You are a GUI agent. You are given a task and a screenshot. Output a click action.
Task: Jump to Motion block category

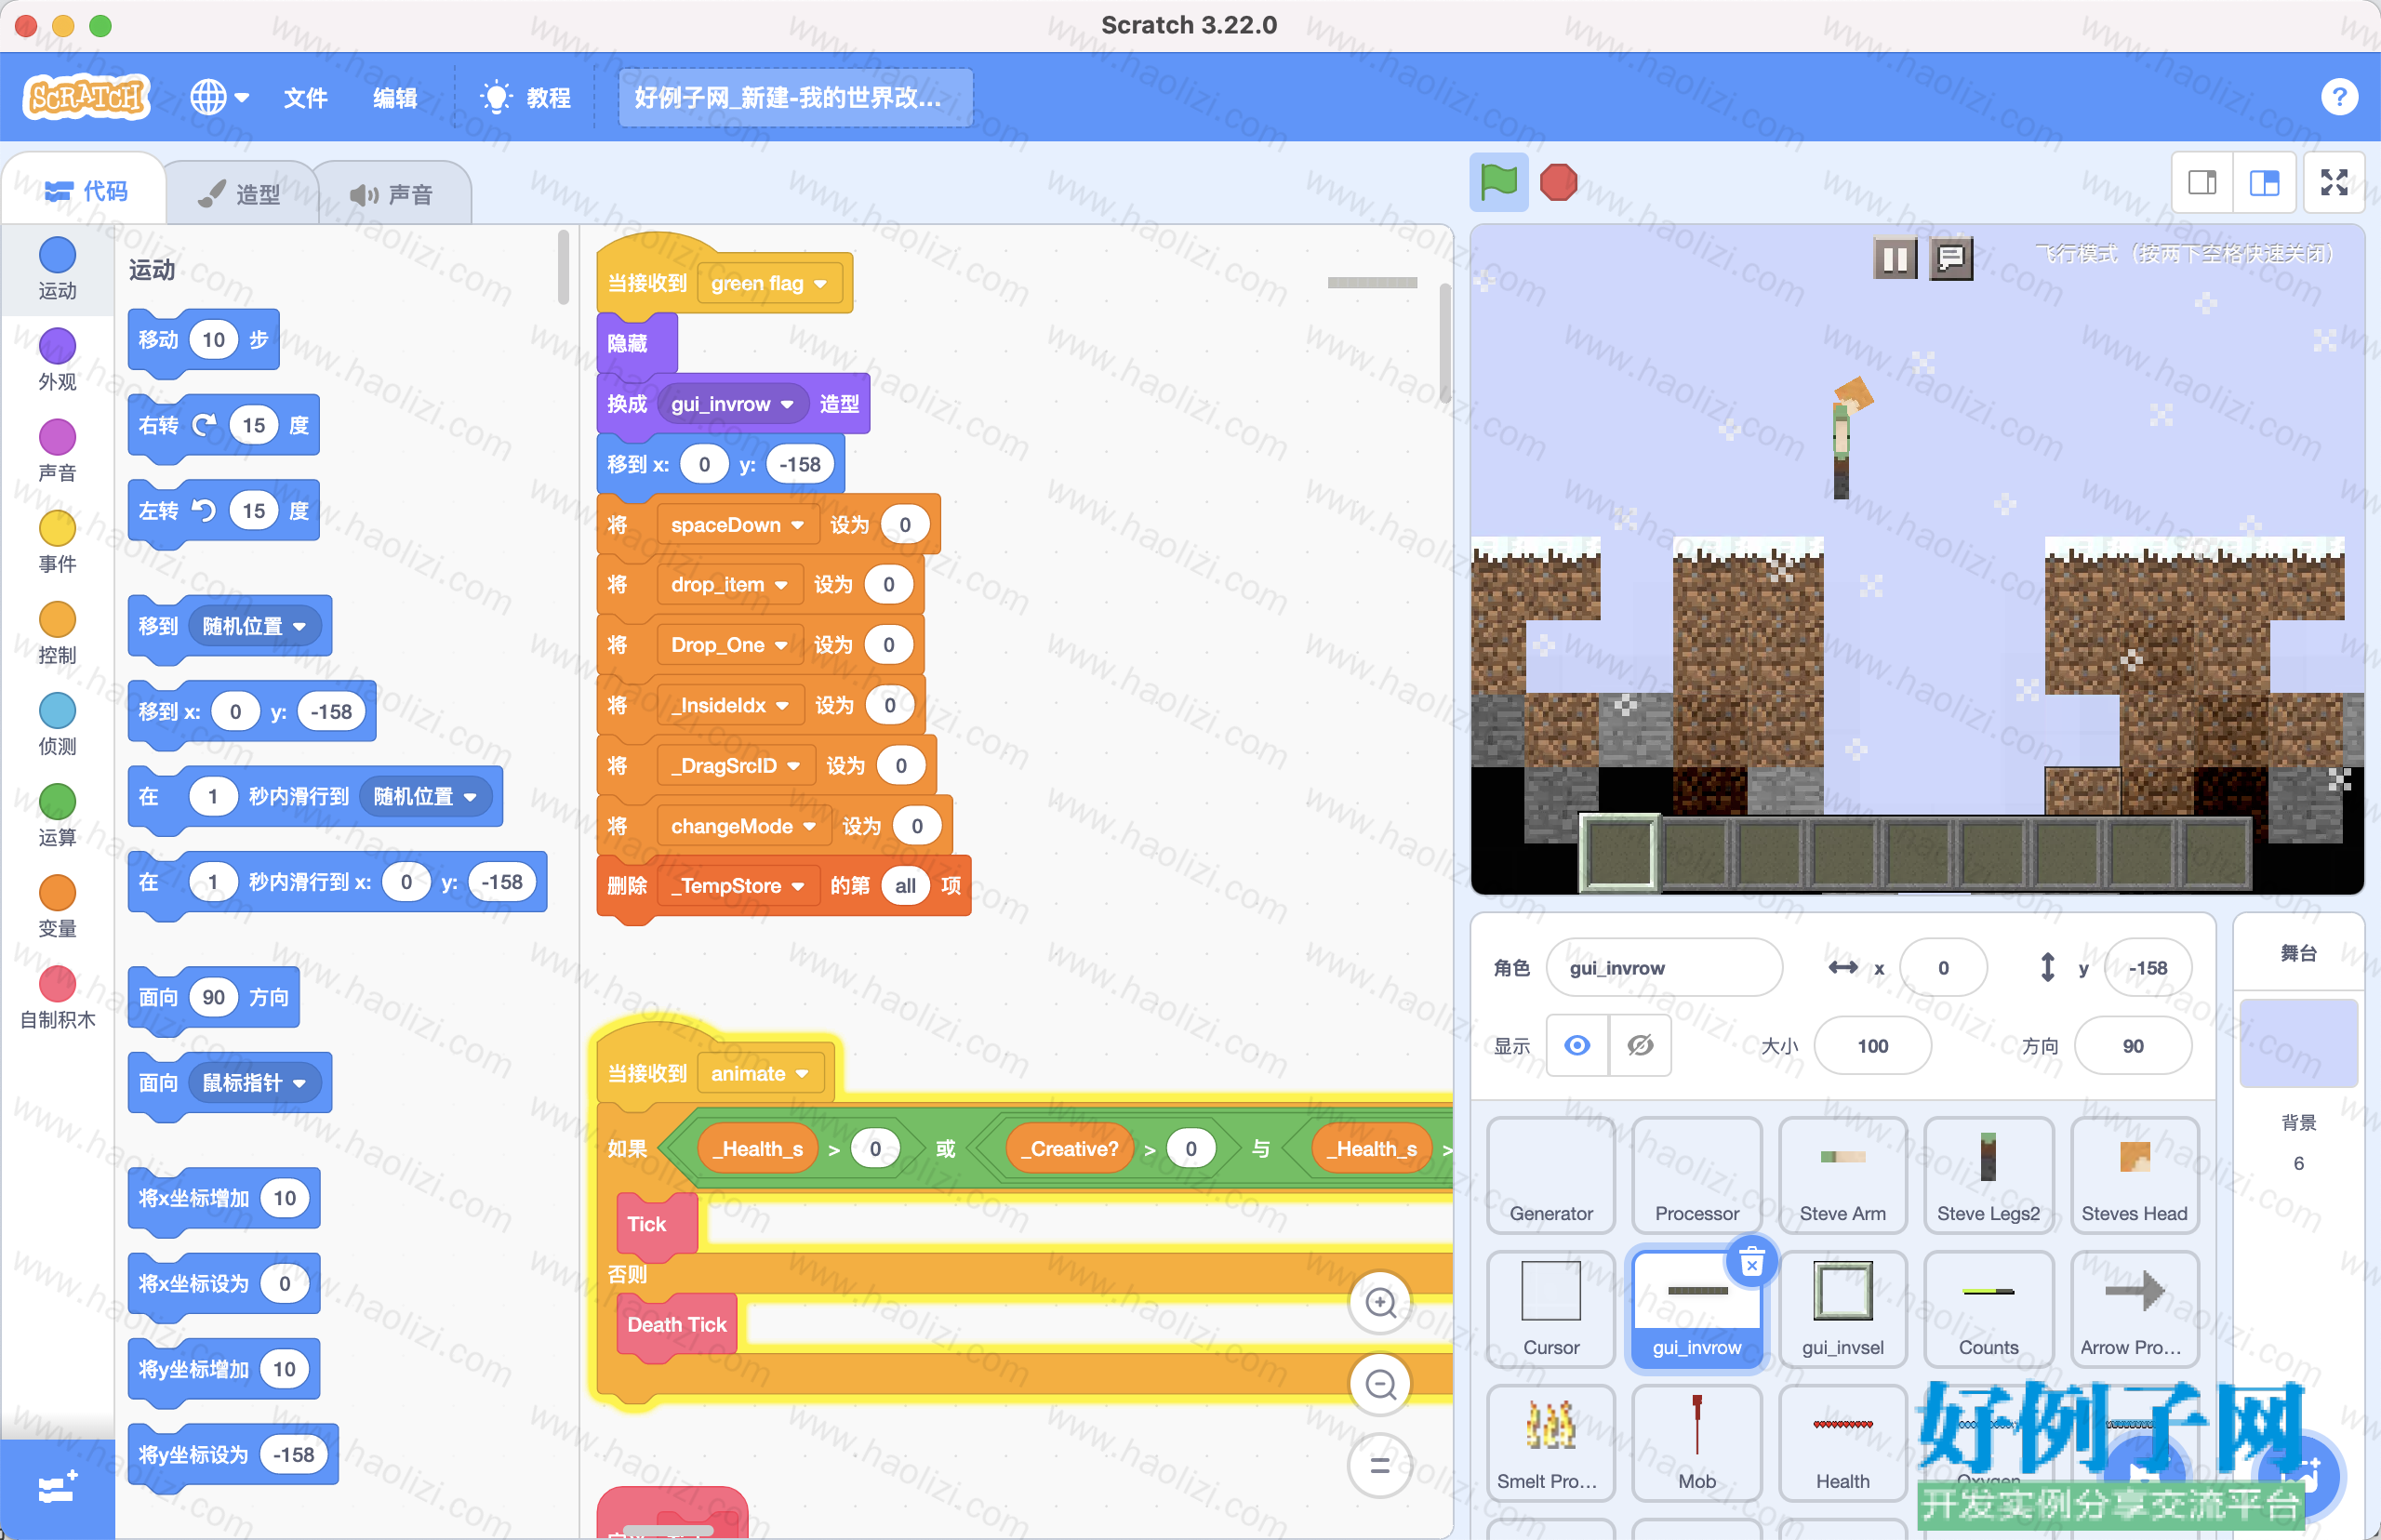(x=57, y=269)
